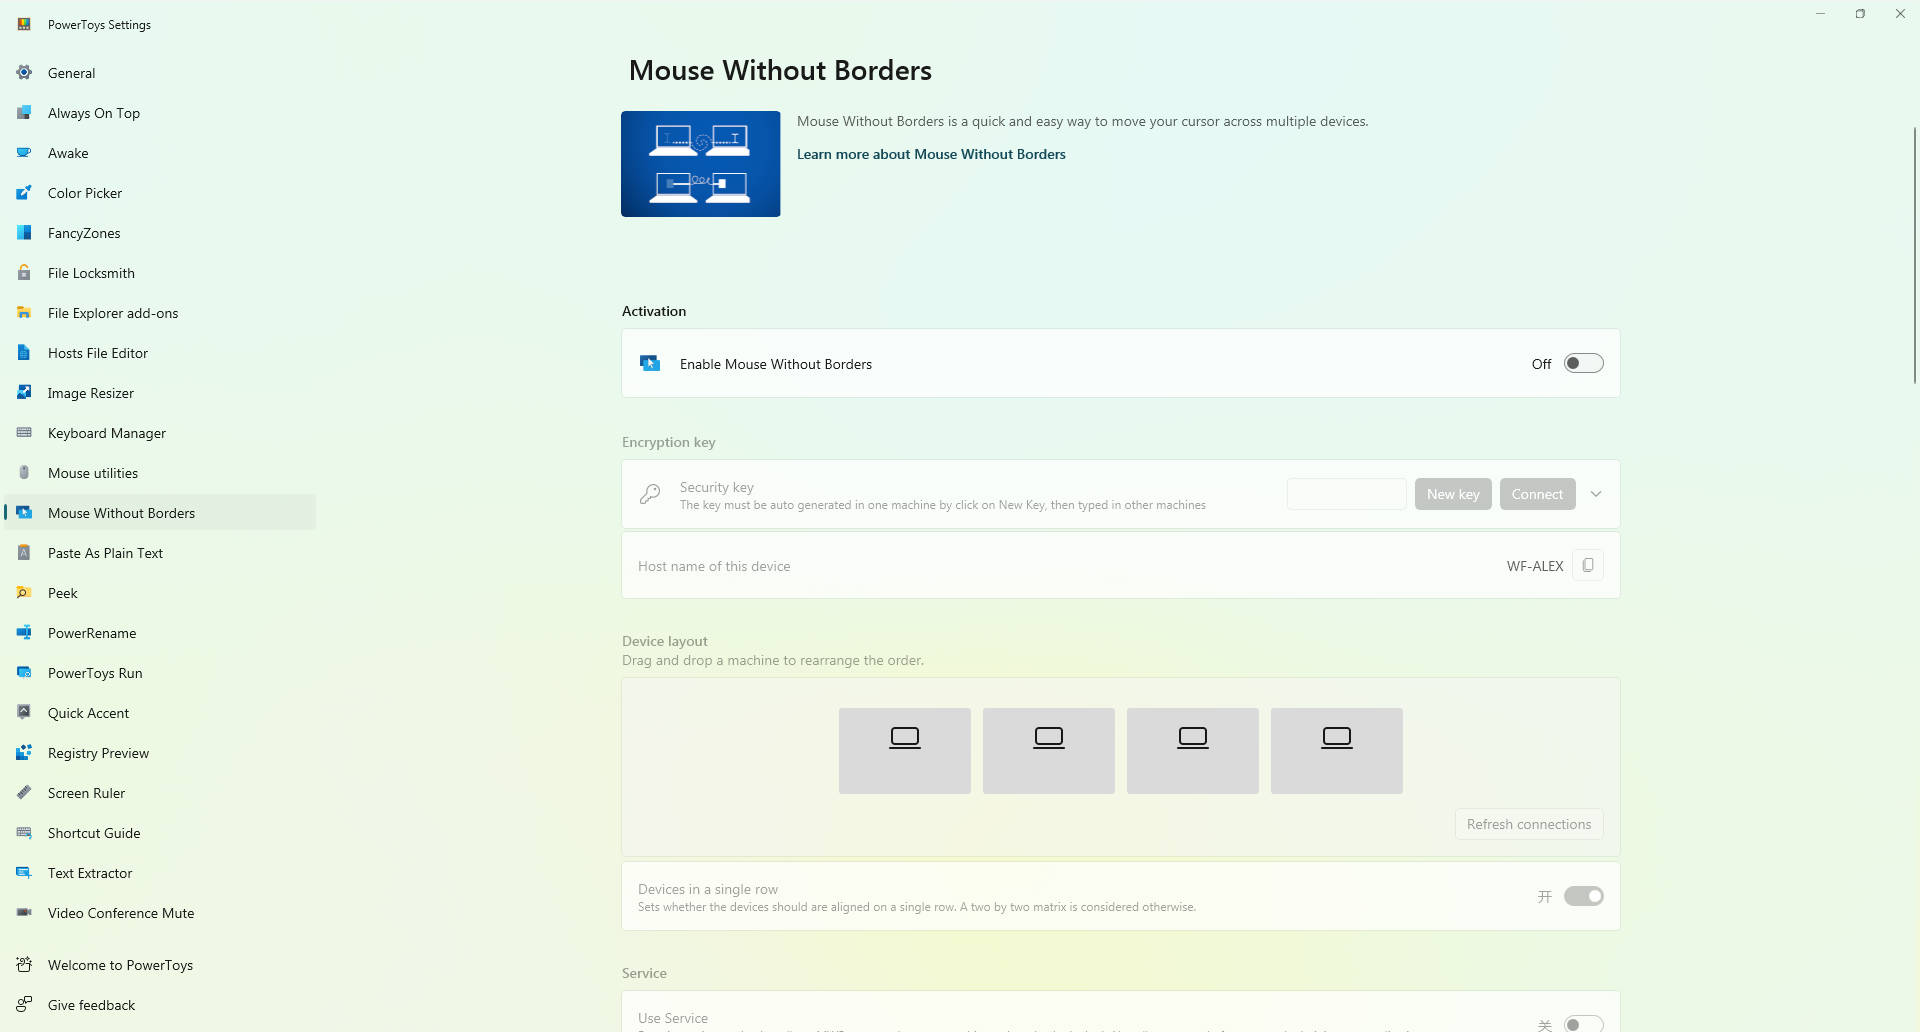Screen dimensions: 1920x1032
Task: Enable the Mouse Without Borders toggle
Action: tap(1583, 364)
